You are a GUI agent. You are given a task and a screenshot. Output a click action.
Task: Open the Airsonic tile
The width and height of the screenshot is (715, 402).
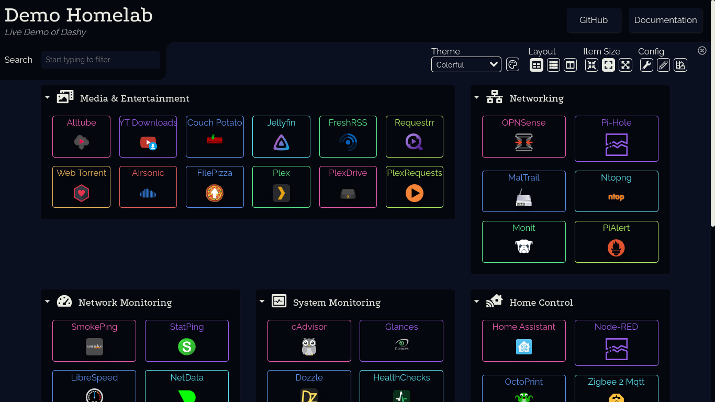pyautogui.click(x=148, y=187)
